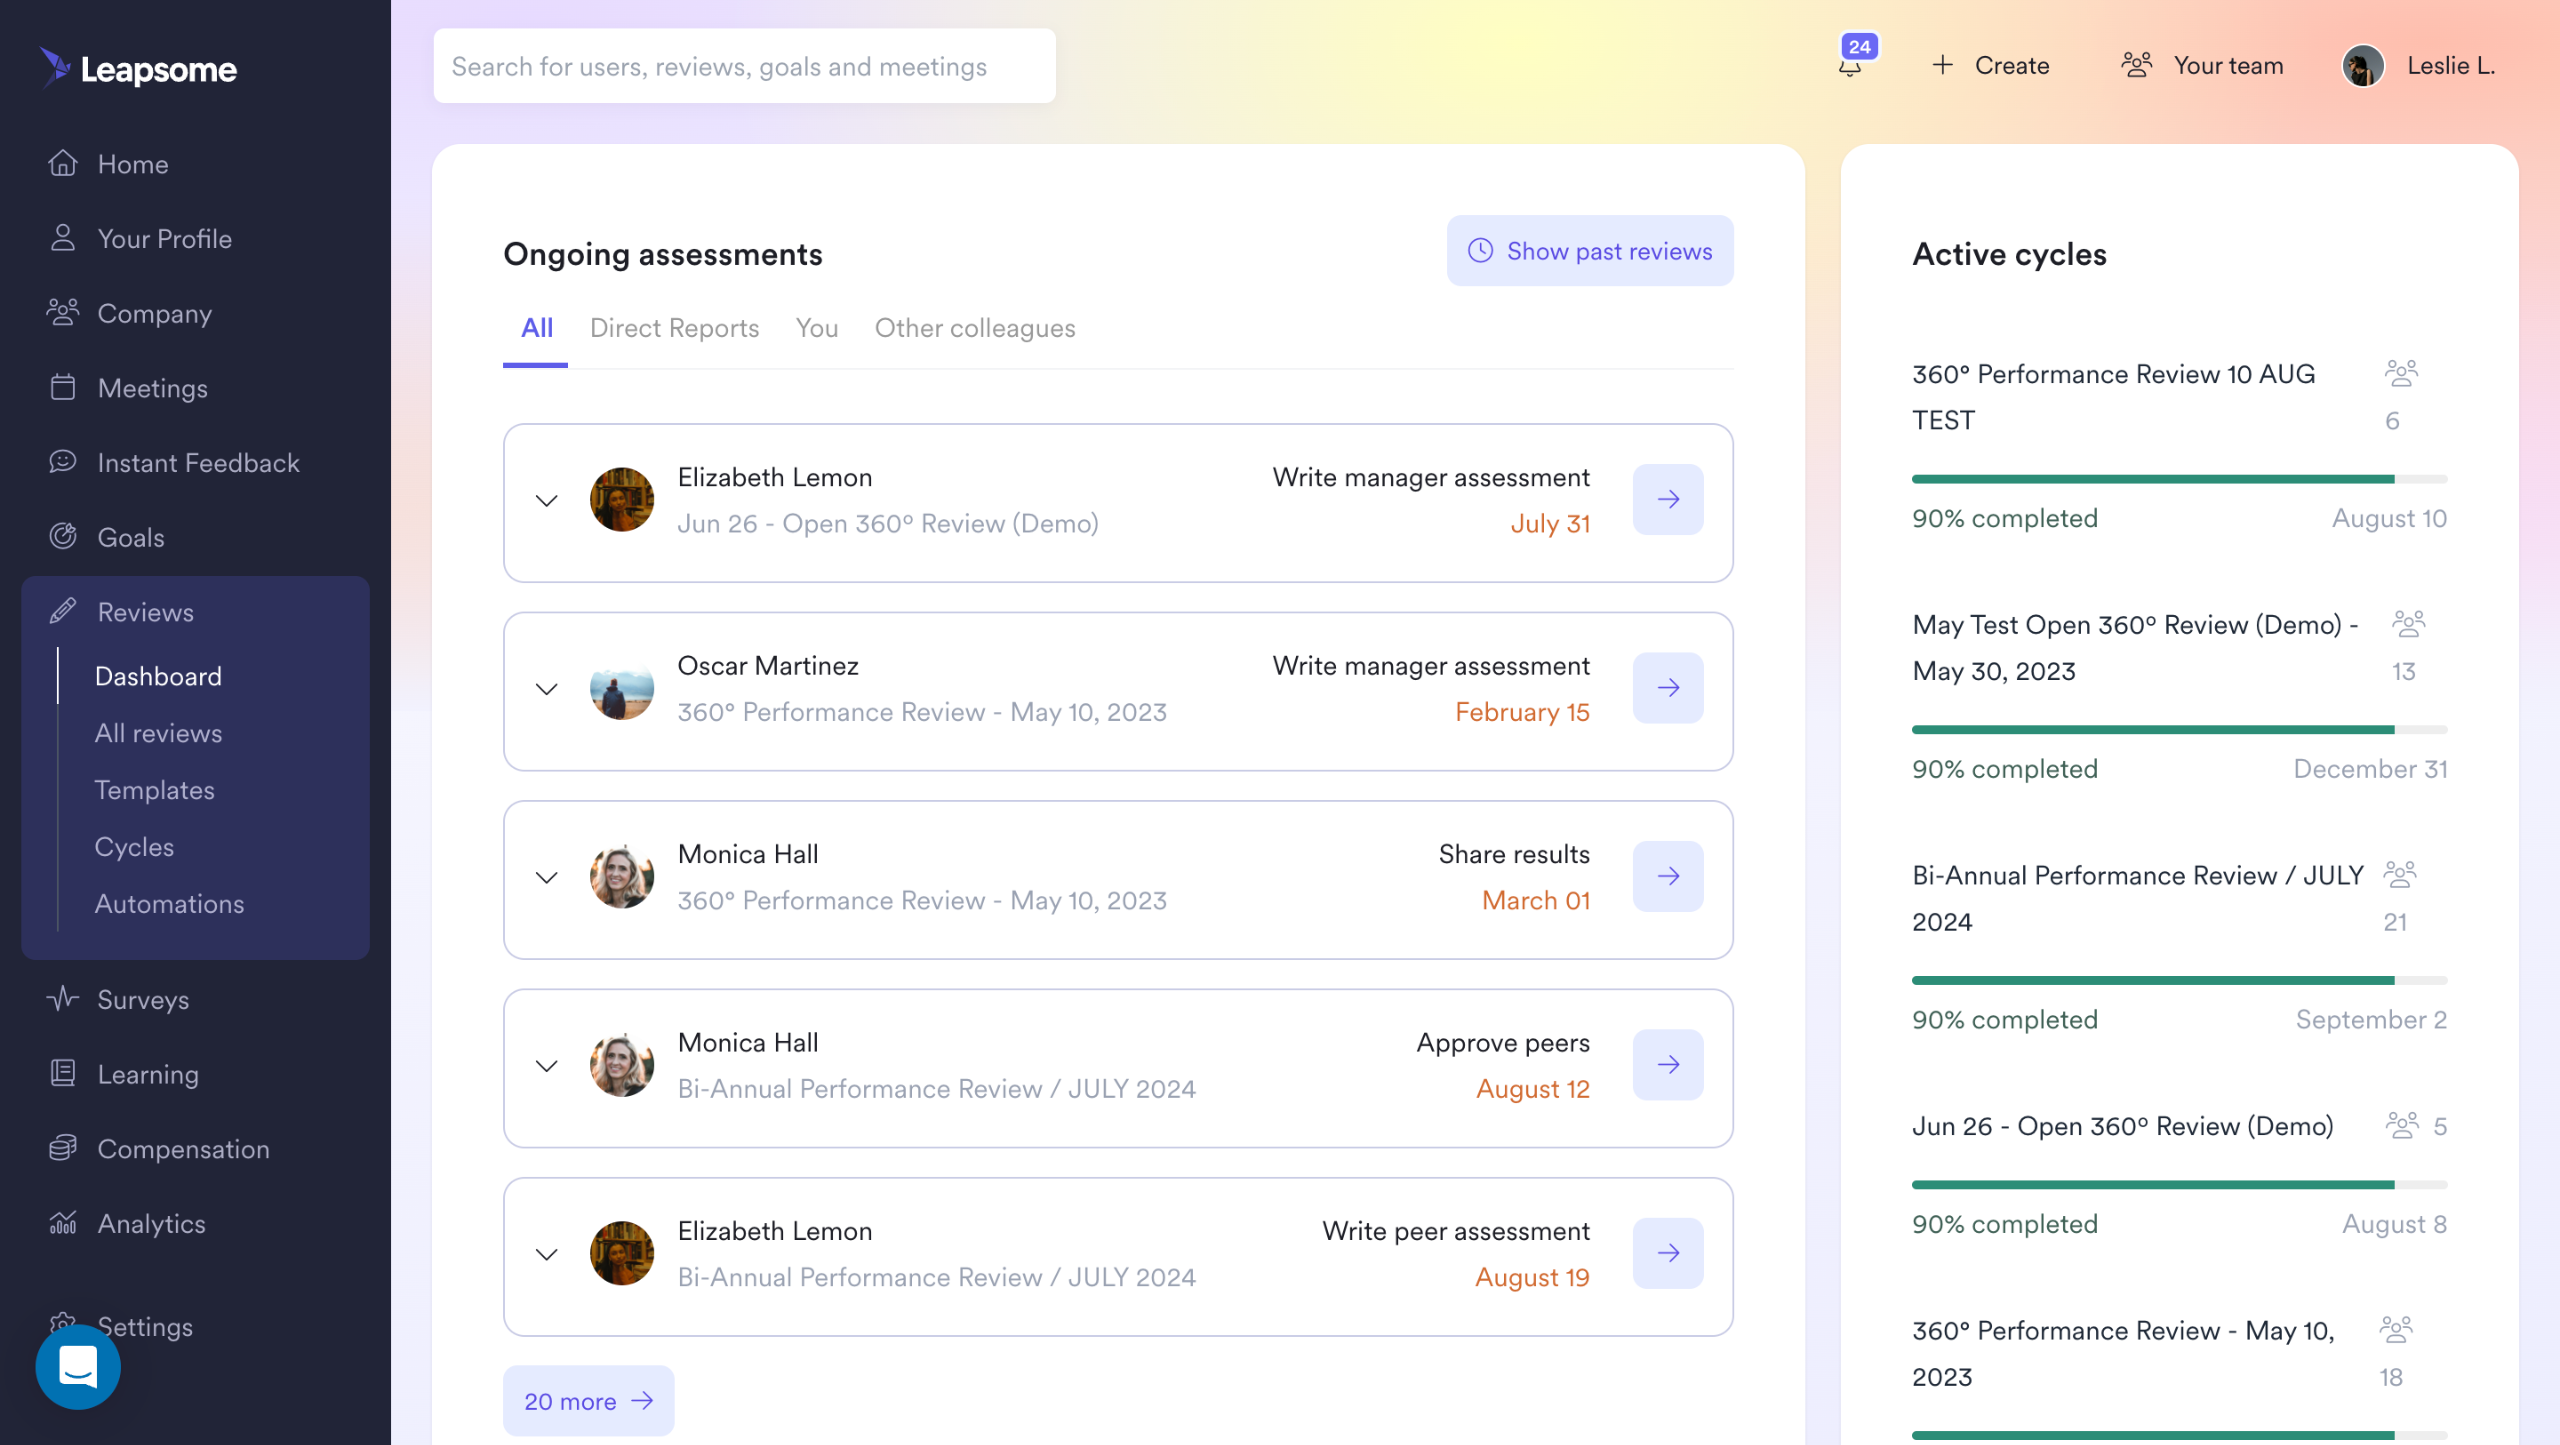Expand Monica Hall's Approve peers row

click(546, 1066)
